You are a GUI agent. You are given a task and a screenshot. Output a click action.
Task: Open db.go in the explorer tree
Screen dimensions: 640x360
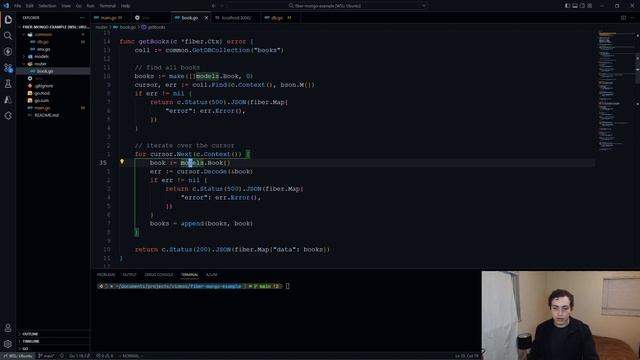pyautogui.click(x=53, y=42)
